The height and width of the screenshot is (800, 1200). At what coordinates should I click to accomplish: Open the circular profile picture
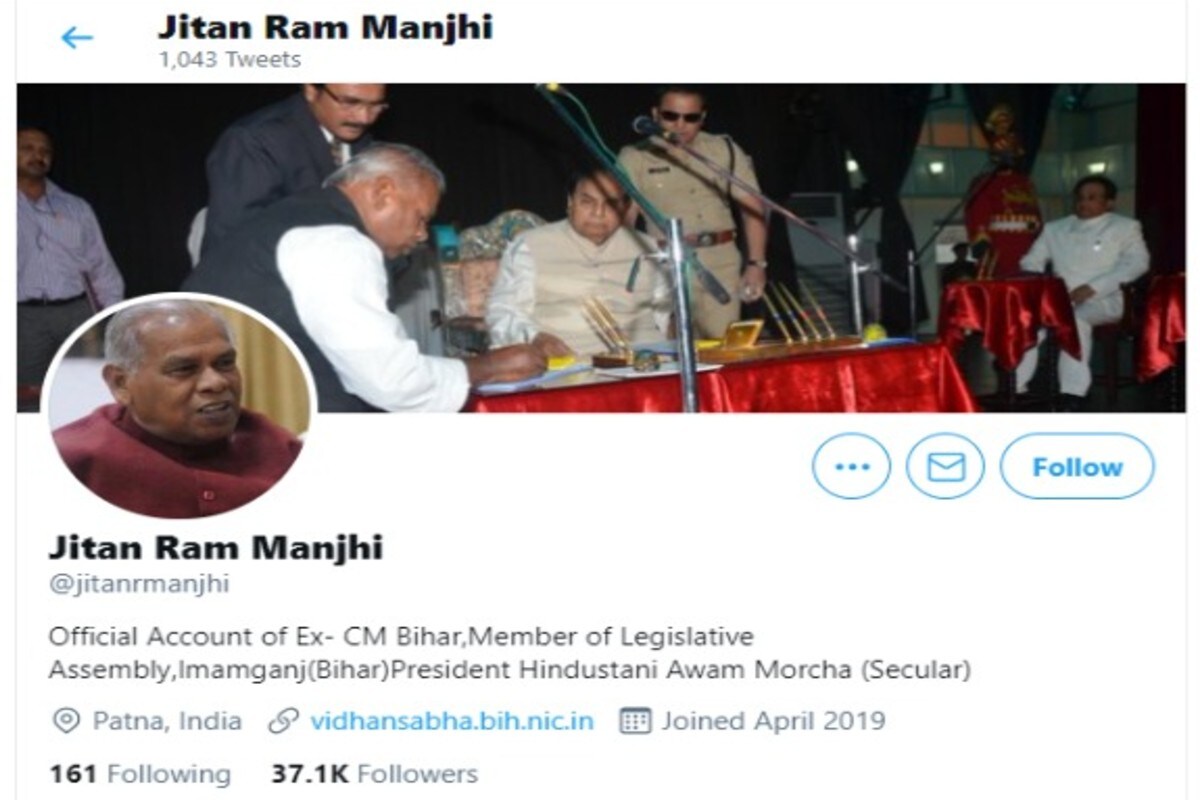coord(178,407)
